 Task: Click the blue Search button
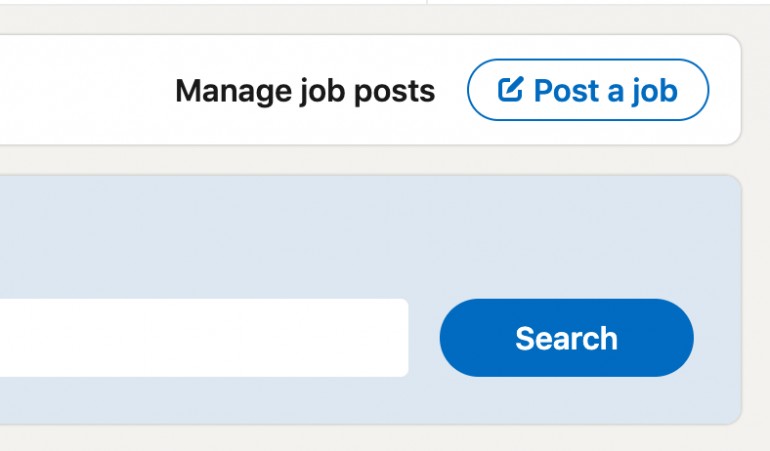click(566, 338)
